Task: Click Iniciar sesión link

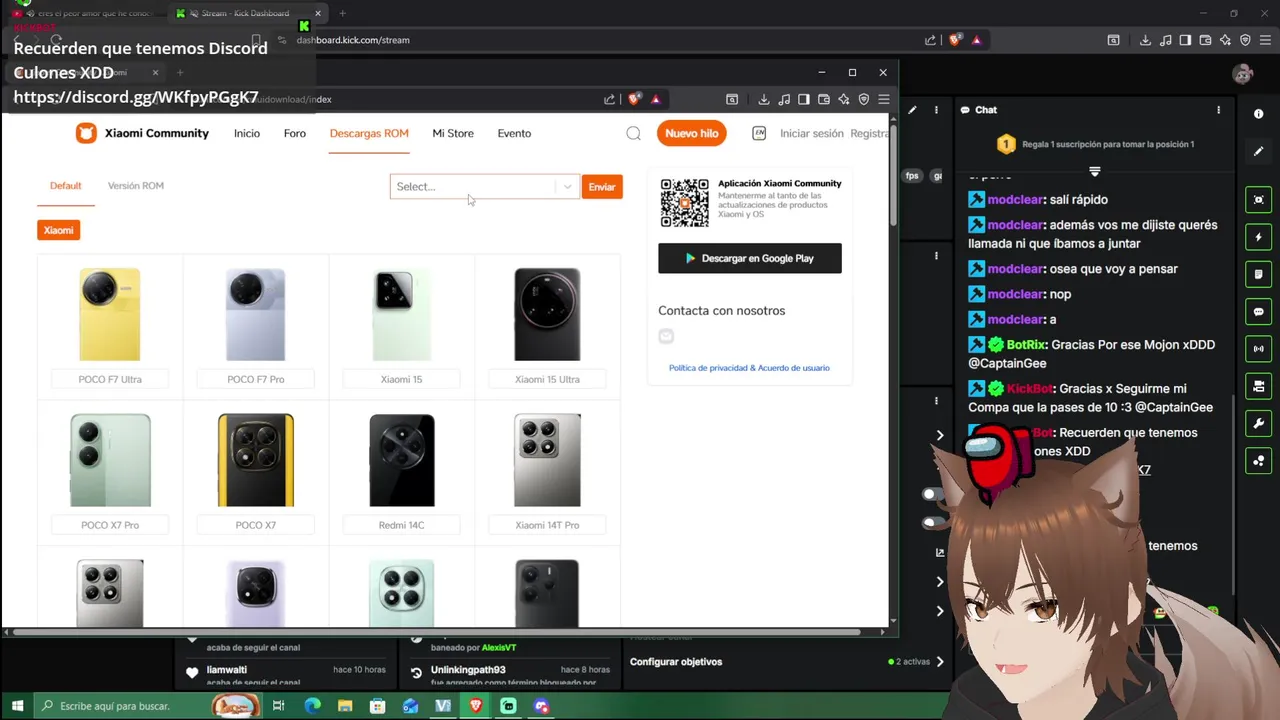Action: tap(812, 133)
